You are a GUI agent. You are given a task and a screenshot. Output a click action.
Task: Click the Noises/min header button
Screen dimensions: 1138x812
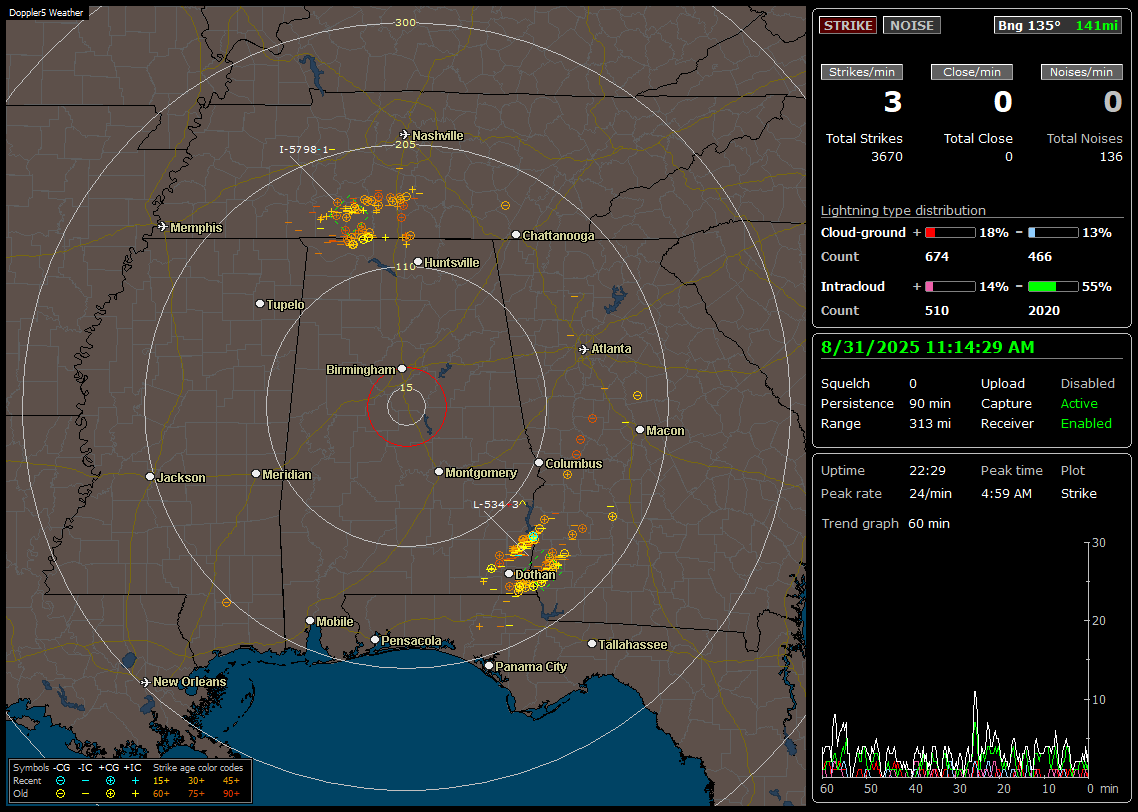click(1081, 72)
